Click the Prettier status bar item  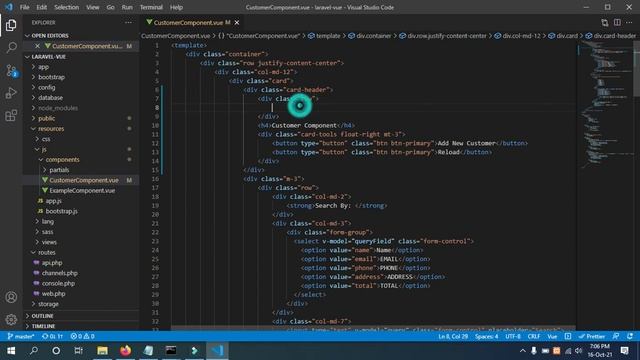592,336
